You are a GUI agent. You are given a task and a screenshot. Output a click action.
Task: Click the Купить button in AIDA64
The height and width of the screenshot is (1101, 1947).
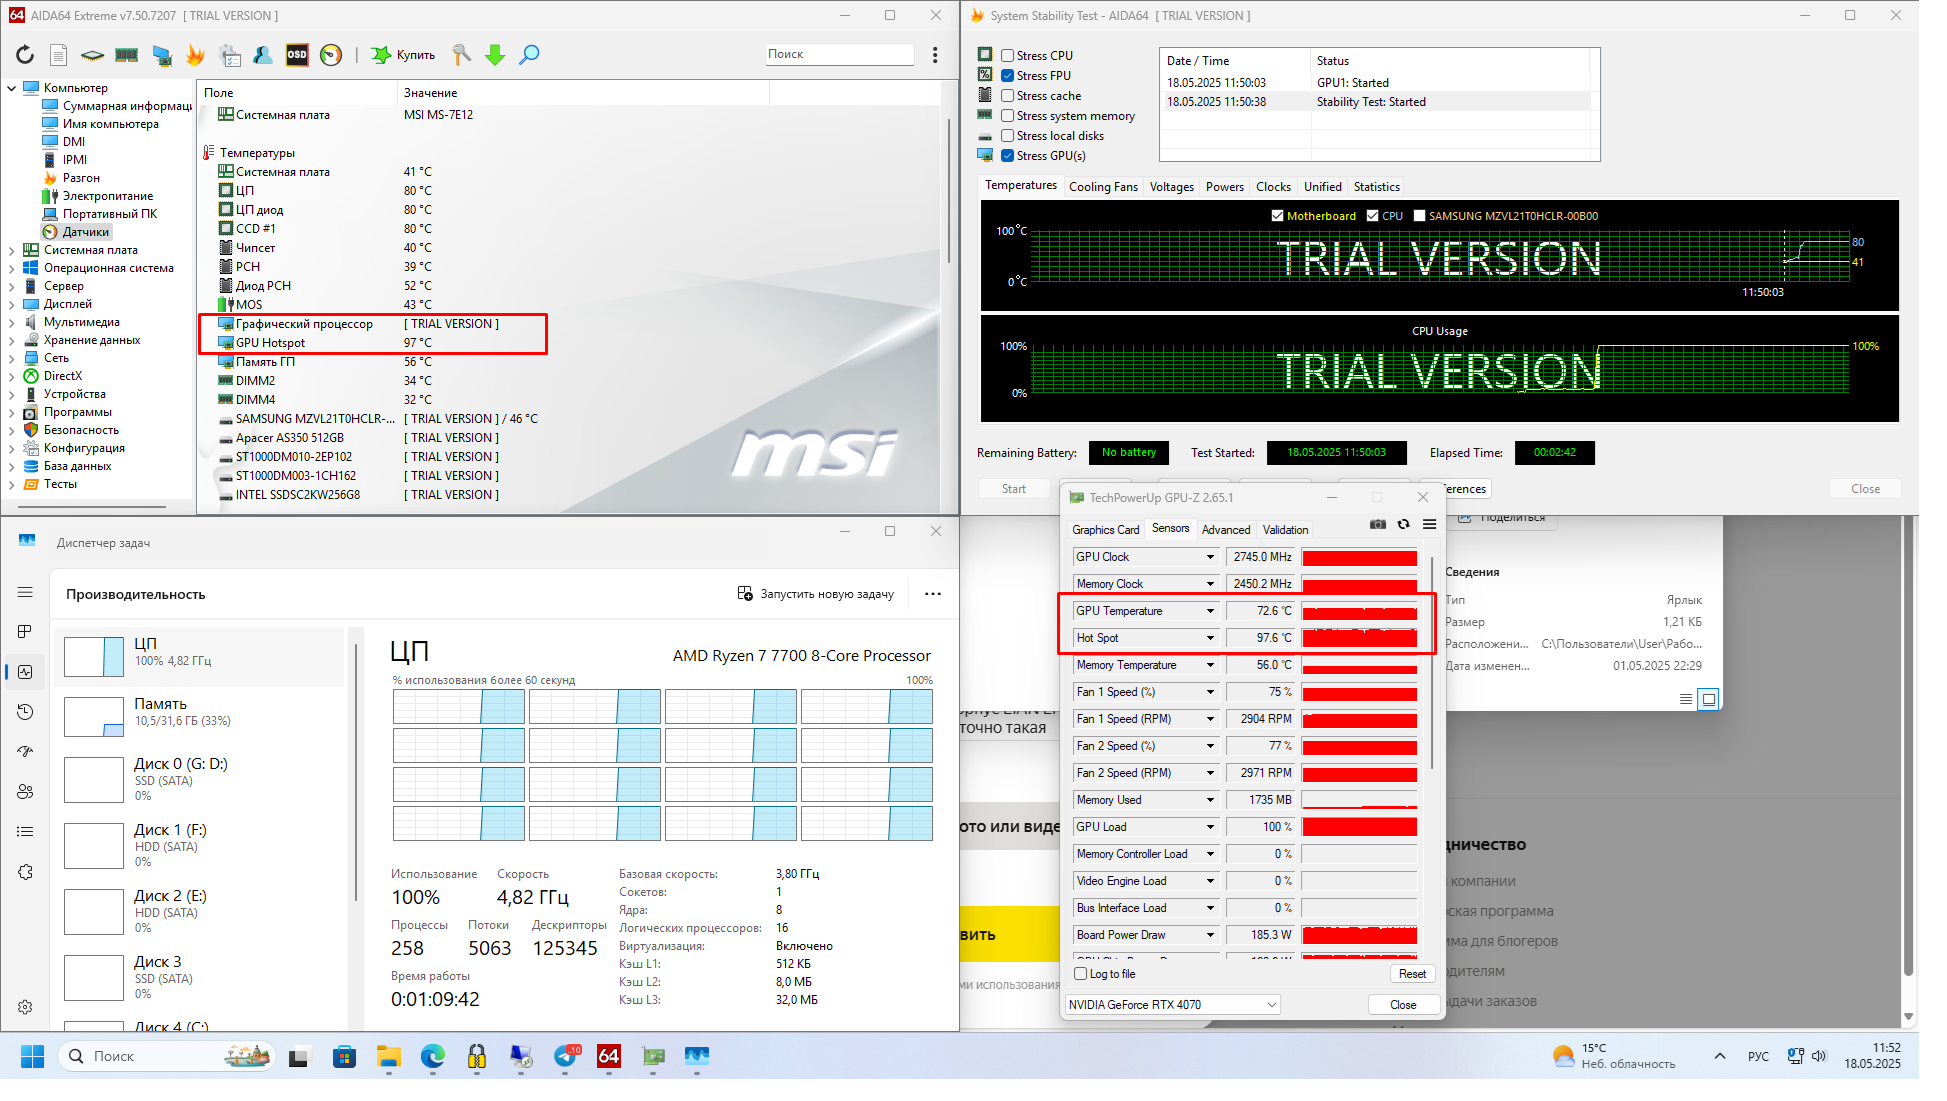pyautogui.click(x=403, y=55)
